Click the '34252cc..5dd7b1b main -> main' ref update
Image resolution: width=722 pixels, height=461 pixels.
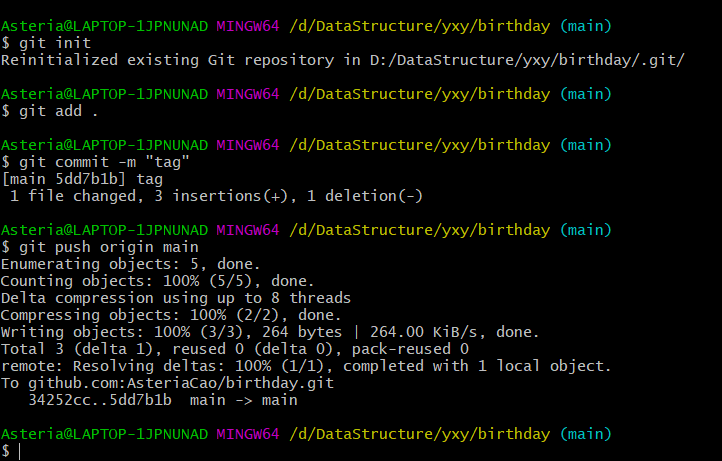[165, 400]
